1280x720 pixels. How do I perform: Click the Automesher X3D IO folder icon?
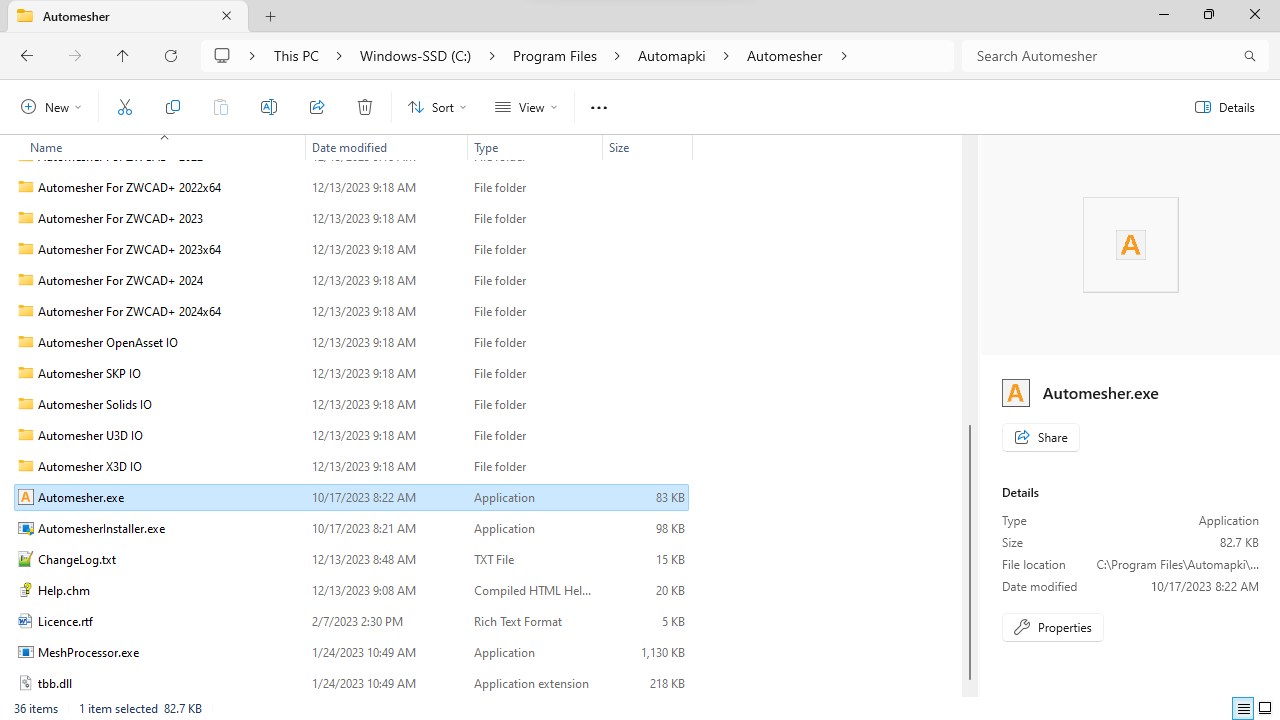tap(26, 466)
